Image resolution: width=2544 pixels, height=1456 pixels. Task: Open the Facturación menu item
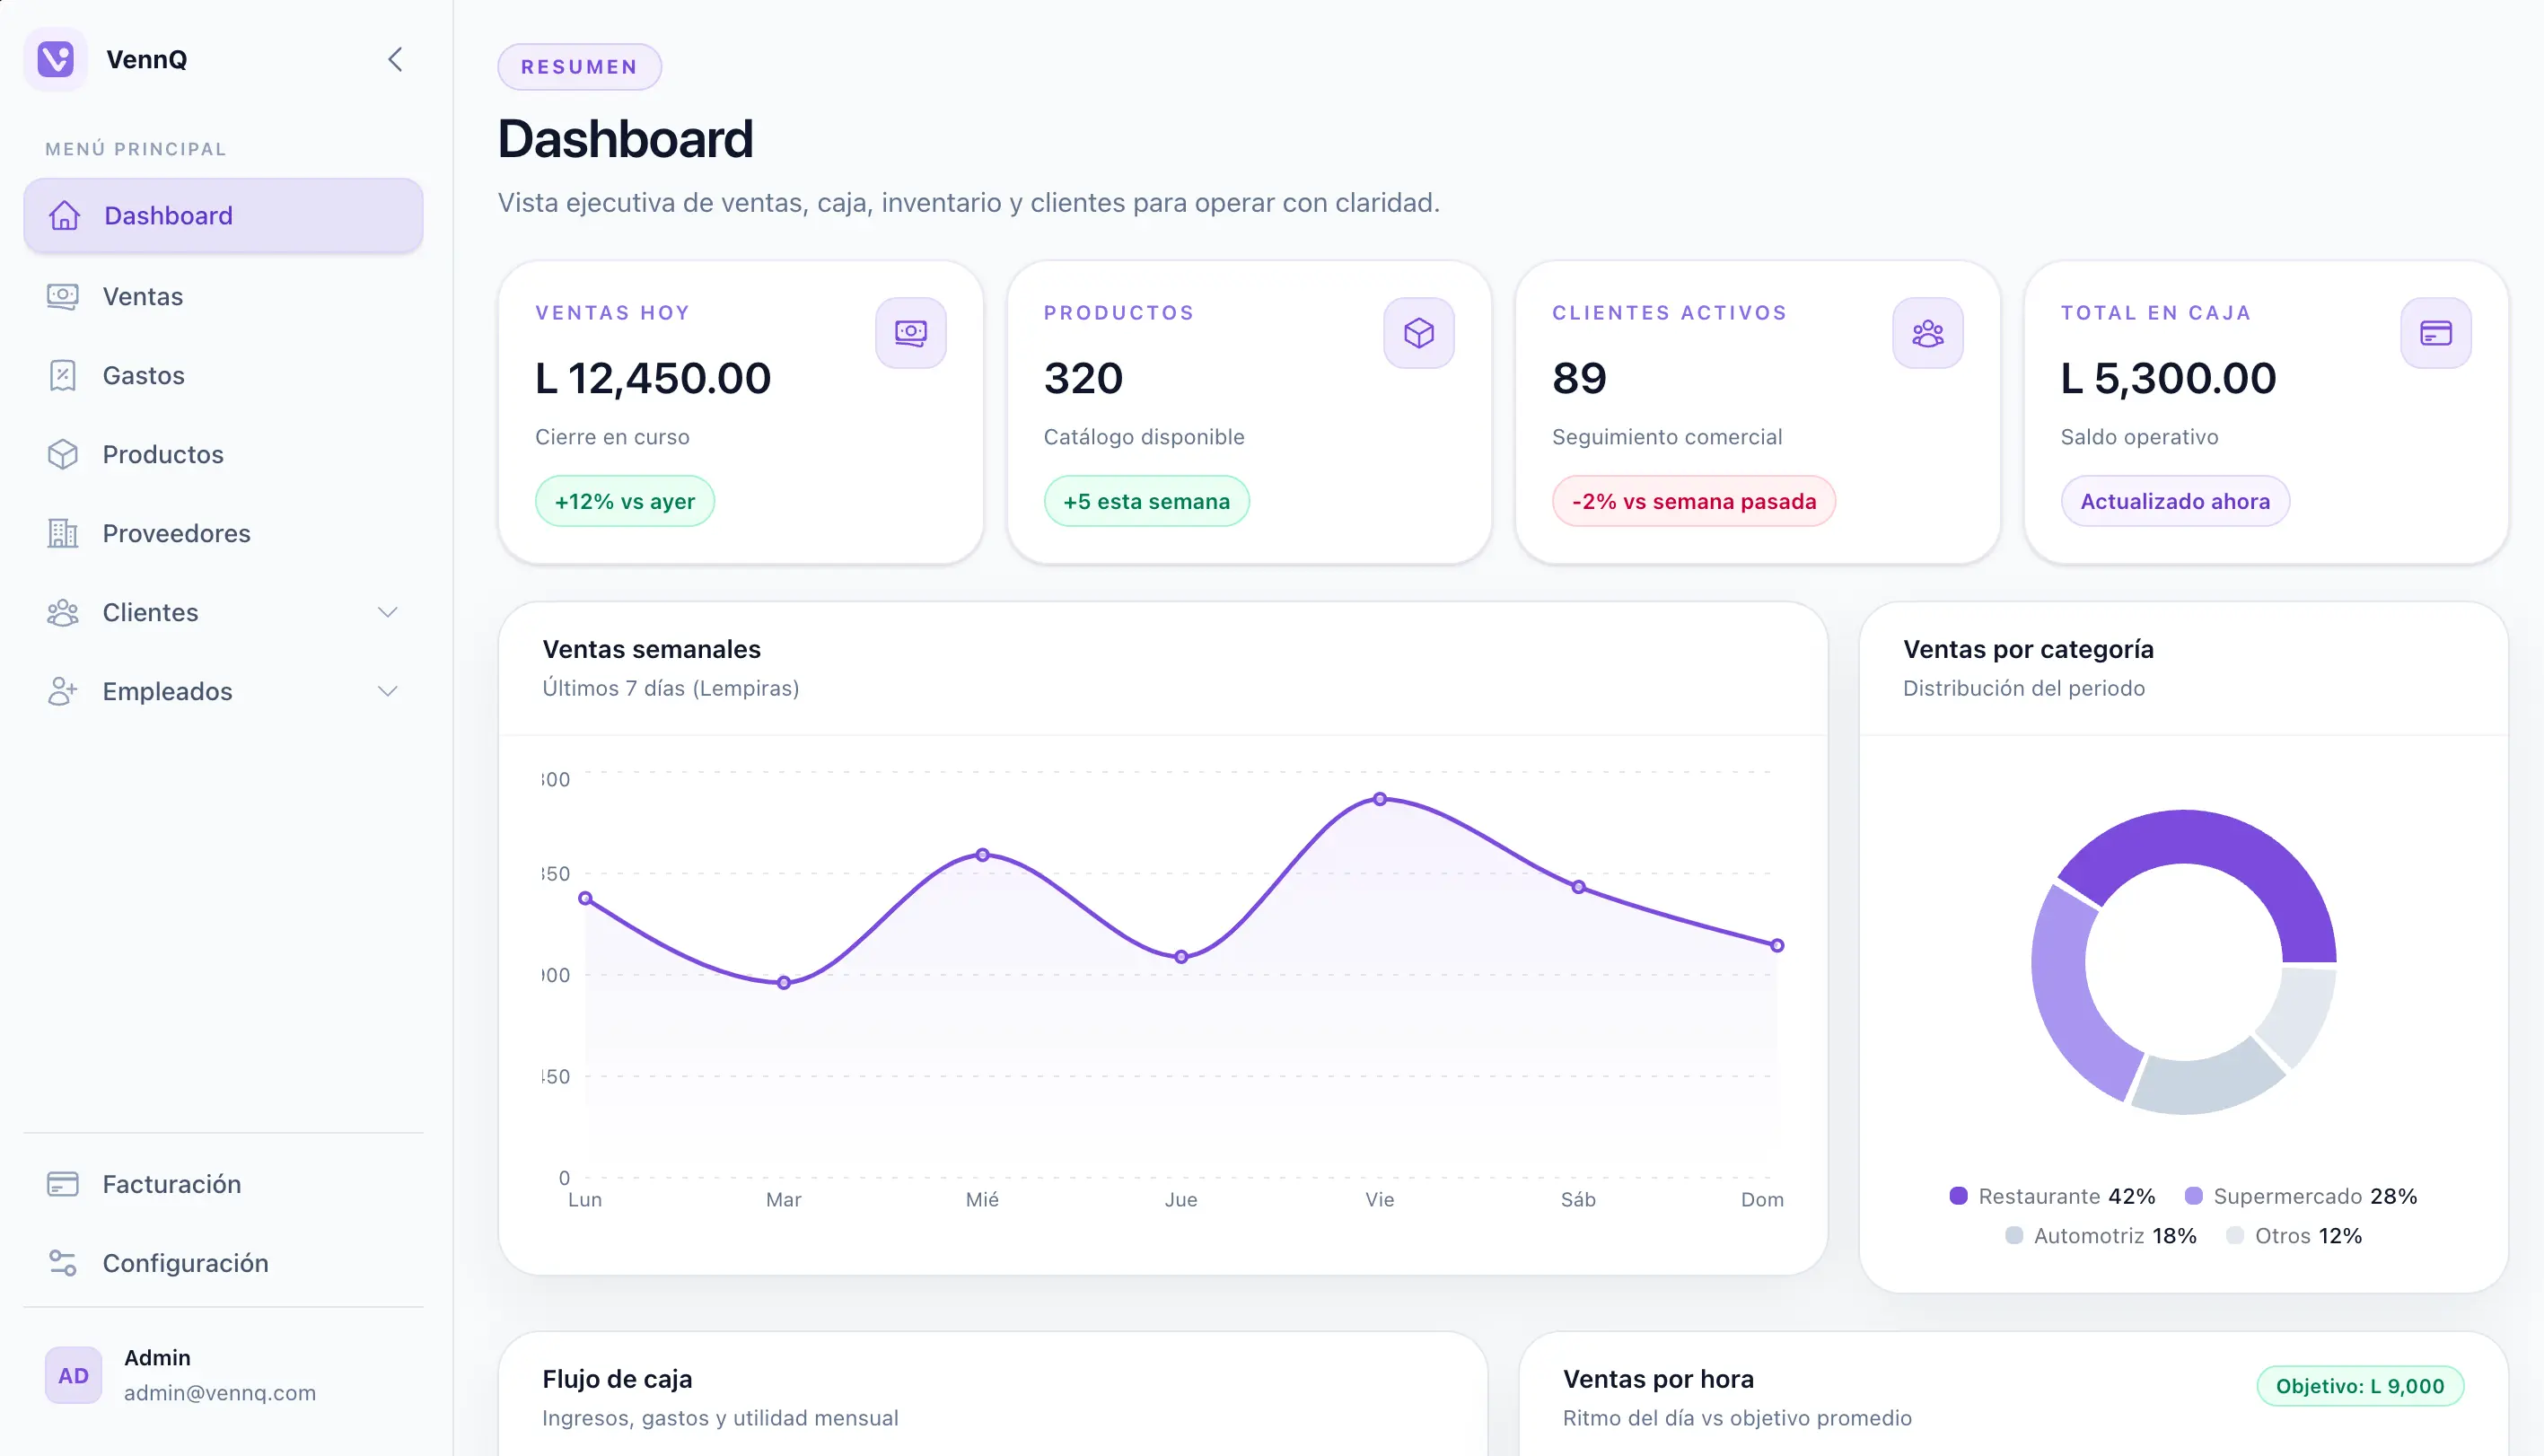(x=172, y=1184)
